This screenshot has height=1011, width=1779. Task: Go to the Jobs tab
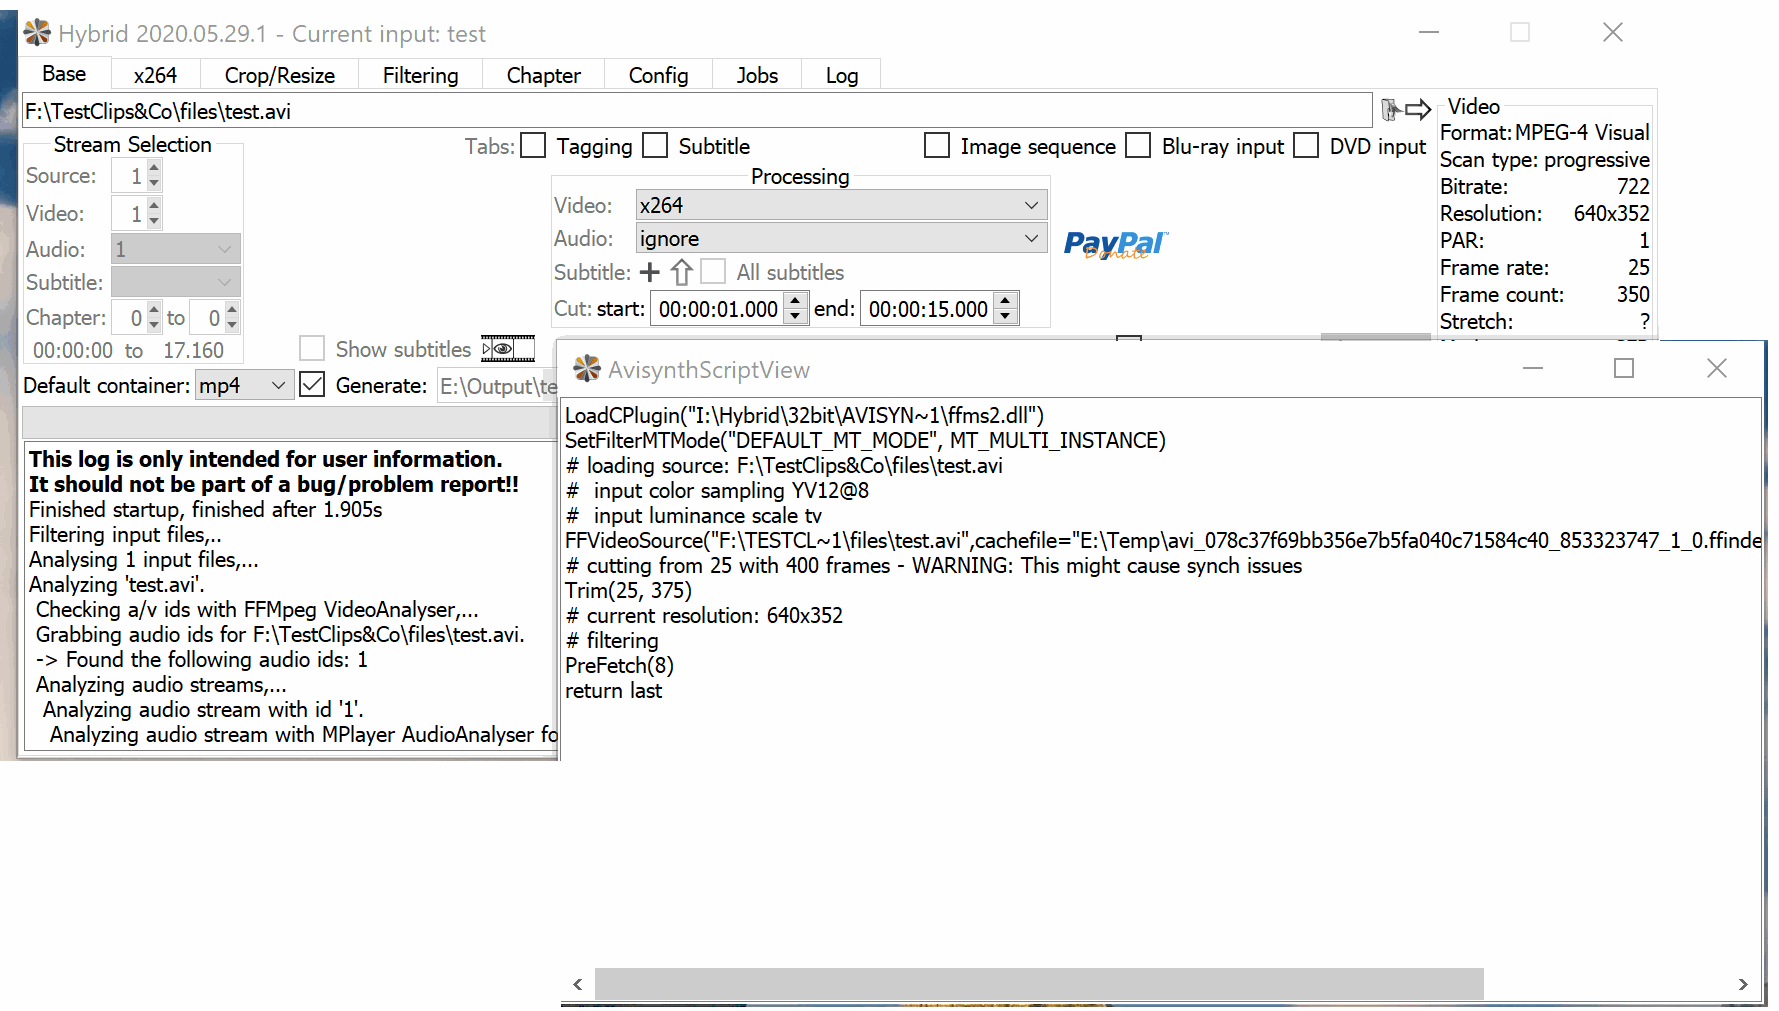click(757, 76)
